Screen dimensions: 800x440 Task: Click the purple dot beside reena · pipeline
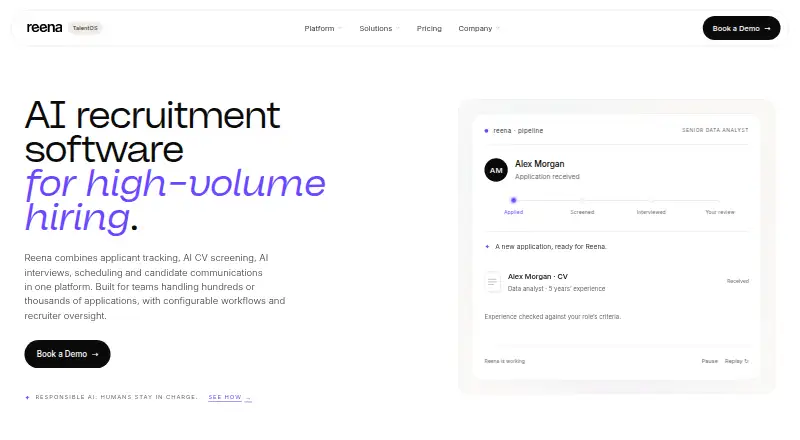tap(486, 131)
